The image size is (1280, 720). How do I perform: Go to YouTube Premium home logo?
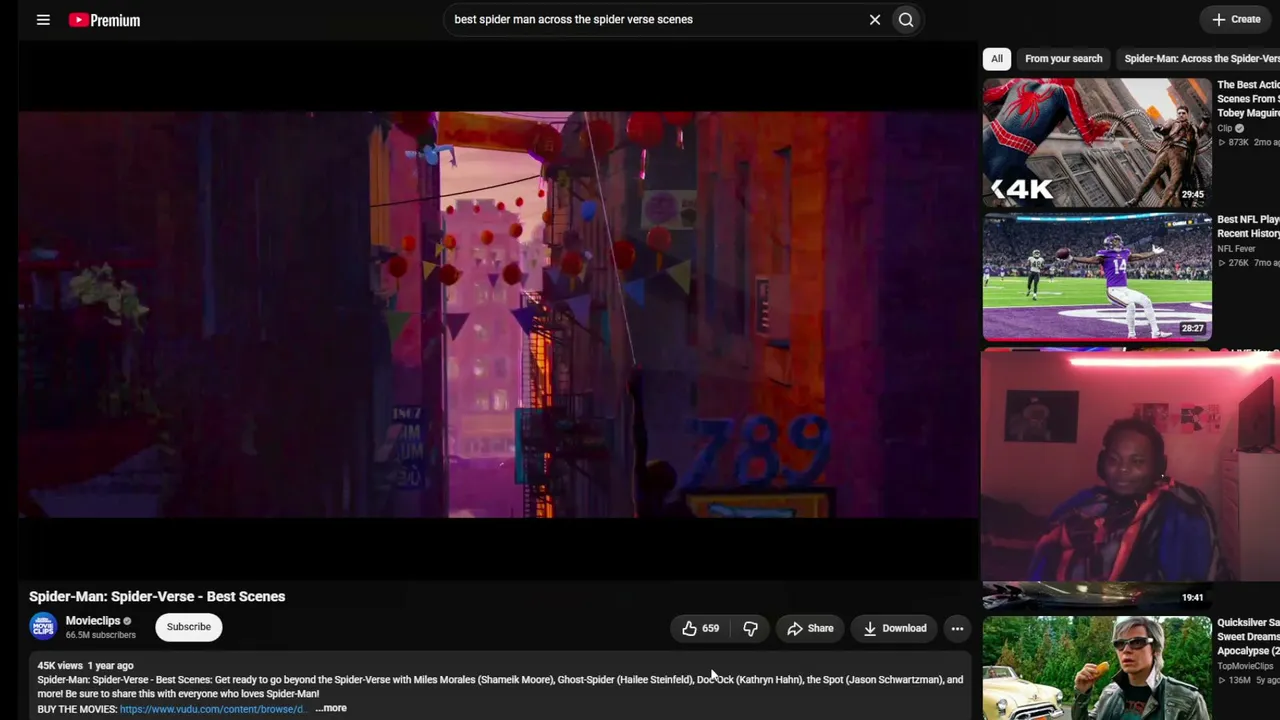tap(104, 20)
